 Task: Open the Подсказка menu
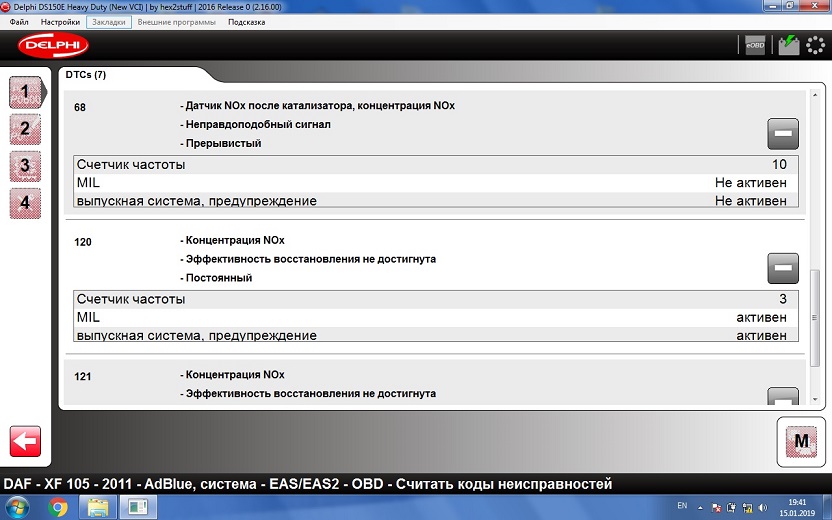tap(246, 22)
